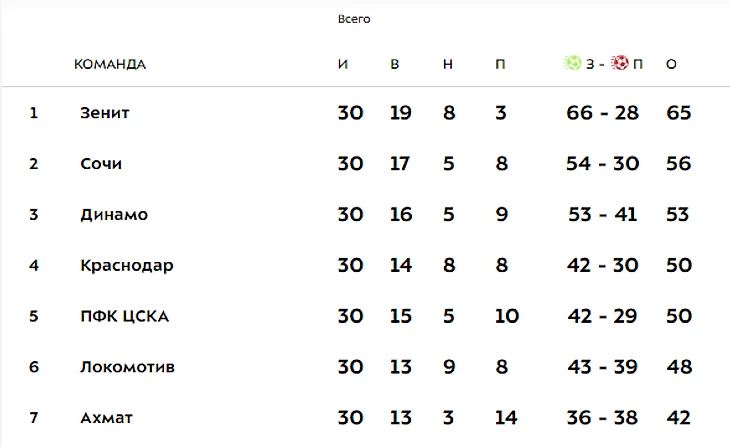Click Зенит's 65 points value
This screenshot has width=730, height=447.
(x=678, y=113)
